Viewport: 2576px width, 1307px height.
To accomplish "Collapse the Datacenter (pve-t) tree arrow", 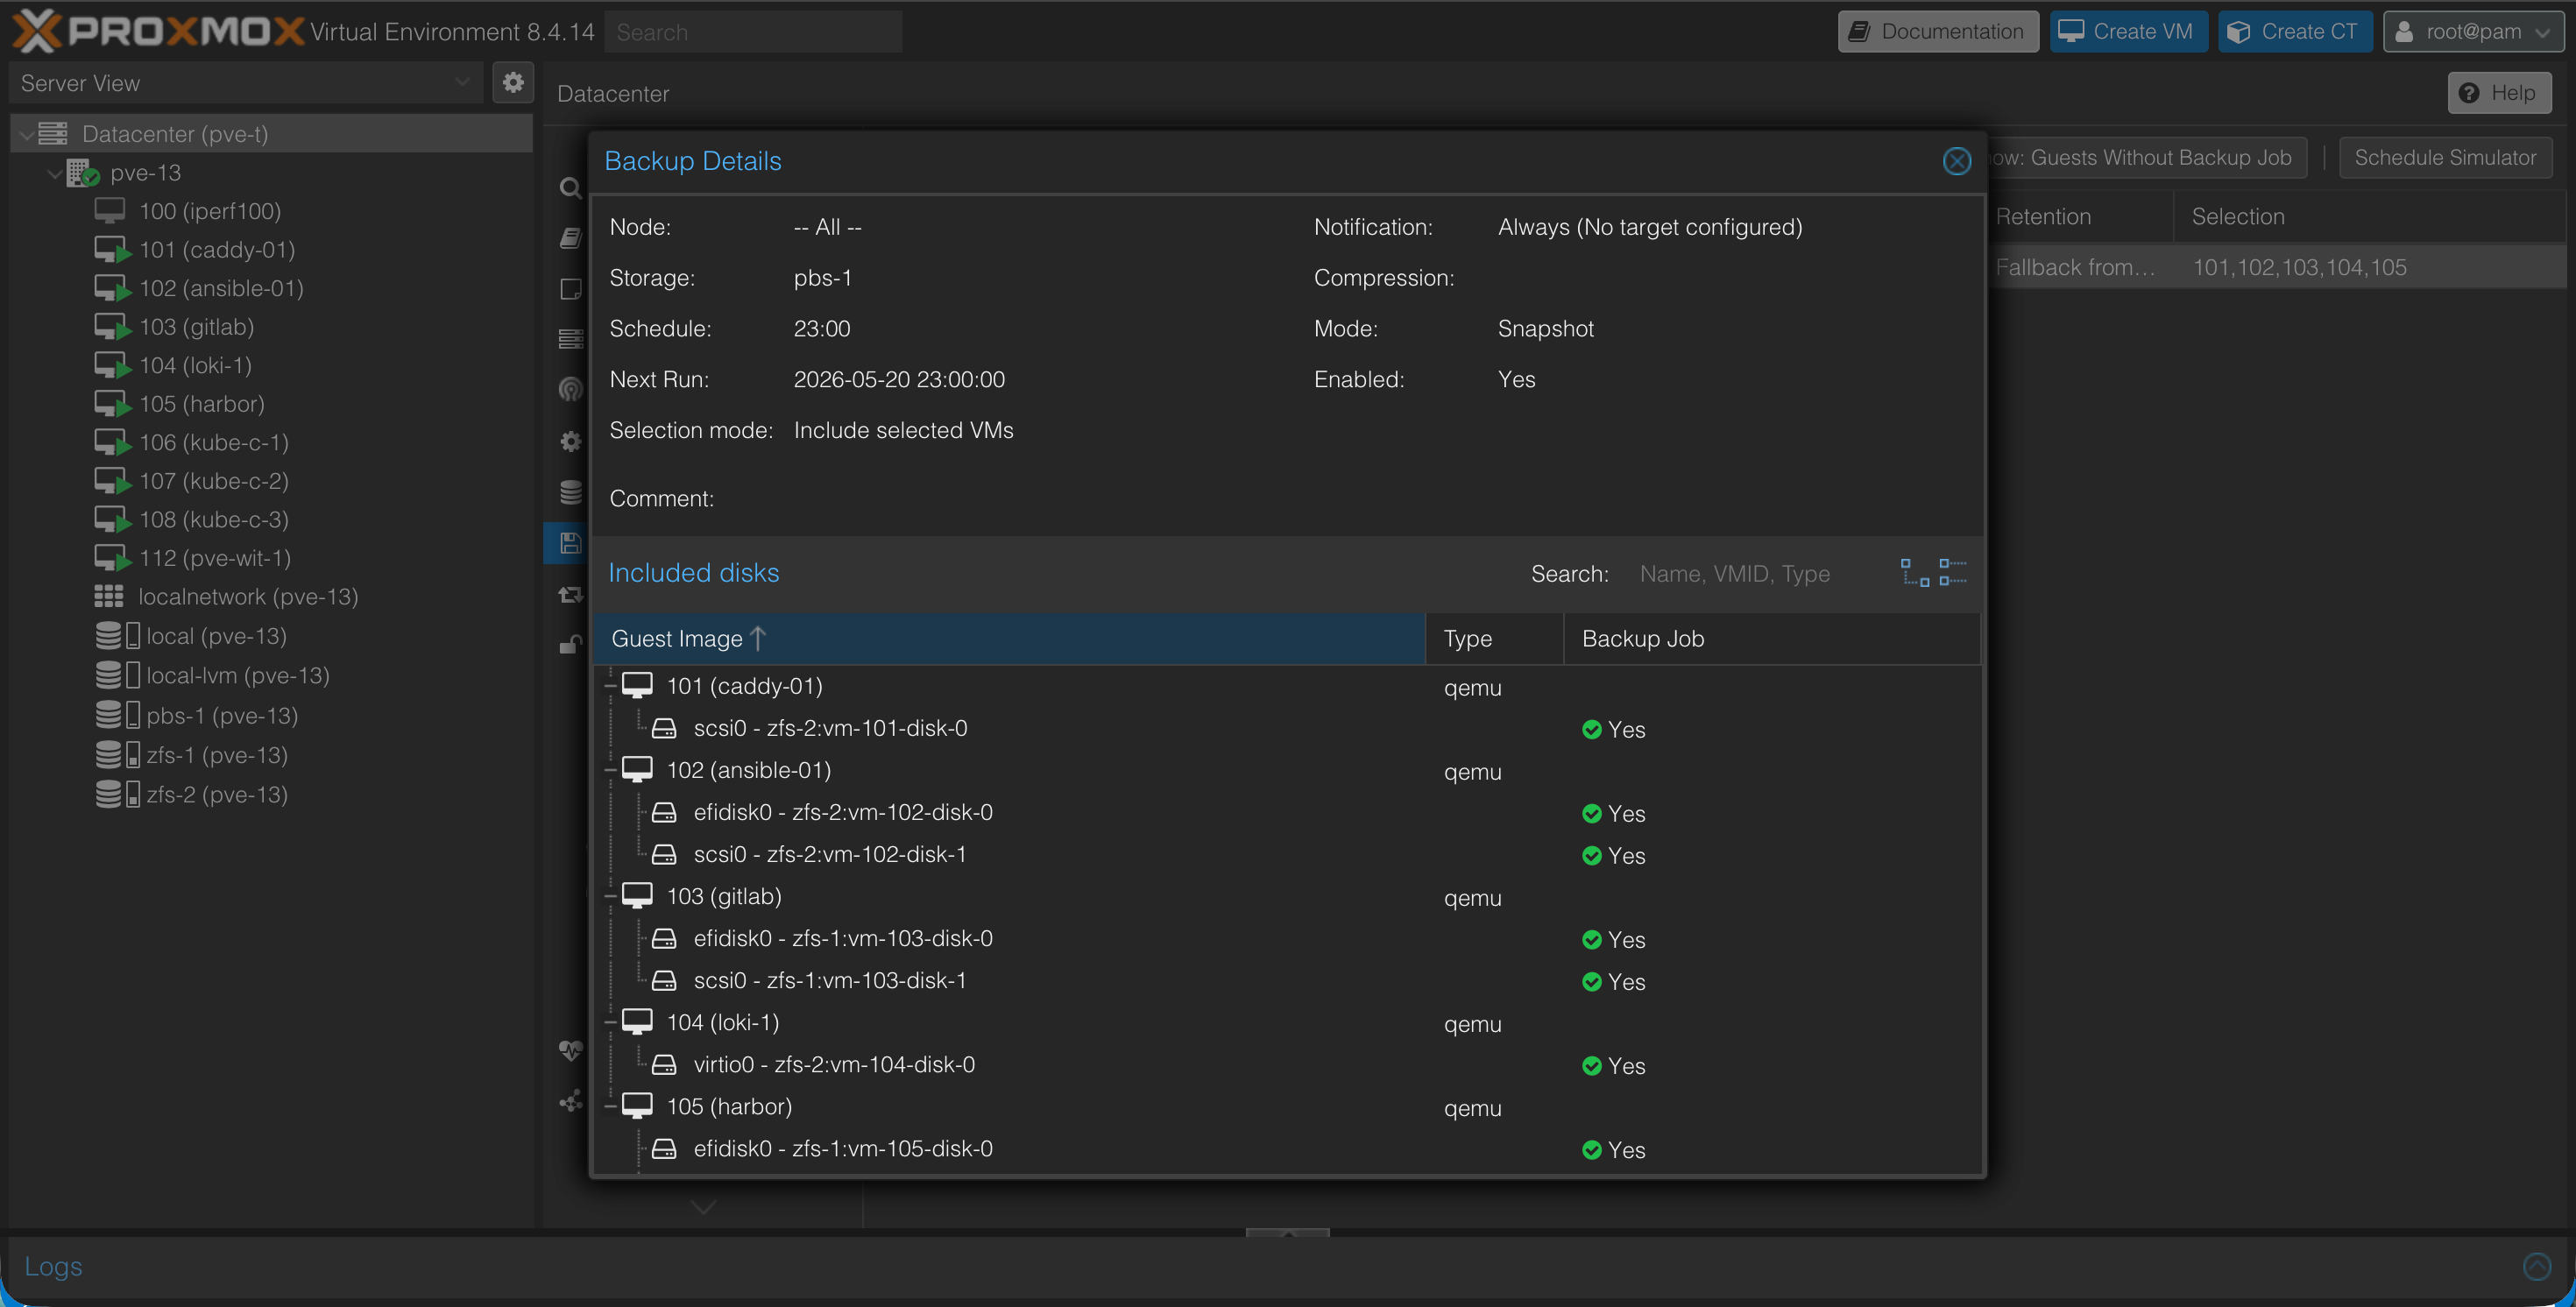I will pos(26,134).
